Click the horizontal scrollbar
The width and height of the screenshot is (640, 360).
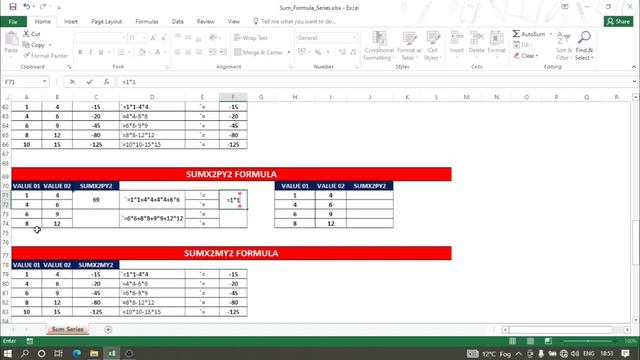click(x=561, y=329)
